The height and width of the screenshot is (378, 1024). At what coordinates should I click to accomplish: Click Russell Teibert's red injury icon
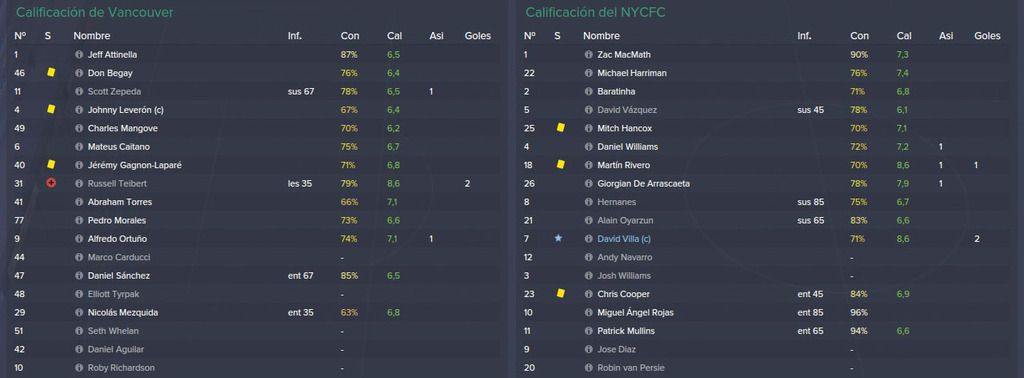pos(51,183)
